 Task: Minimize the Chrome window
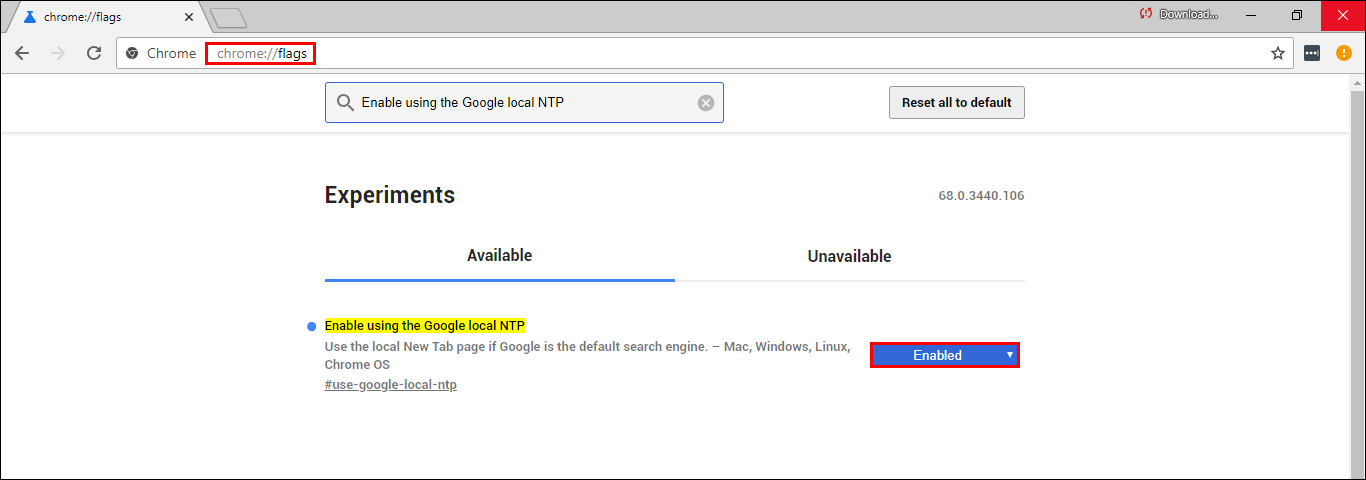point(1251,15)
